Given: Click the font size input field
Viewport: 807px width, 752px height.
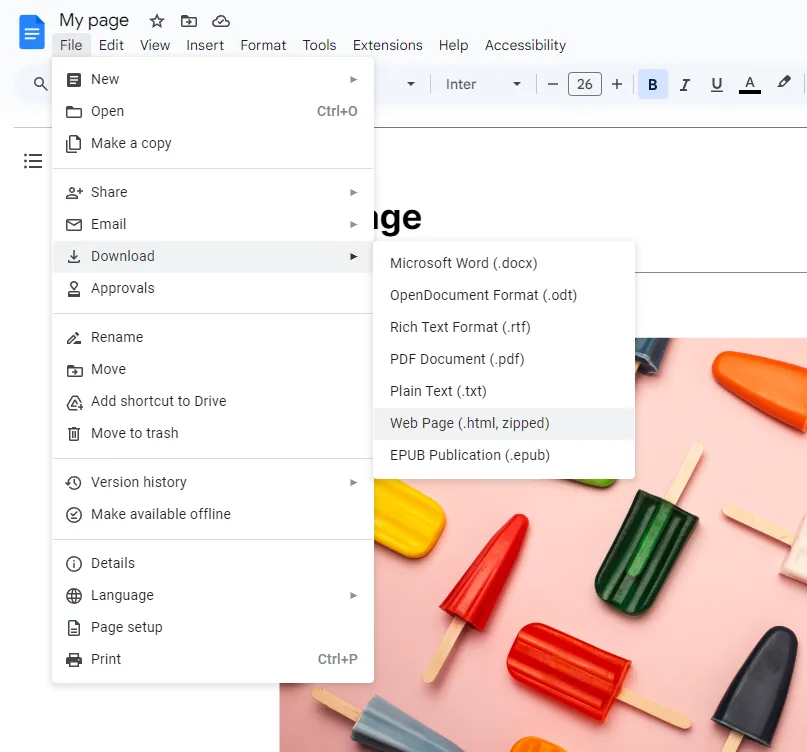Looking at the screenshot, I should pos(585,84).
